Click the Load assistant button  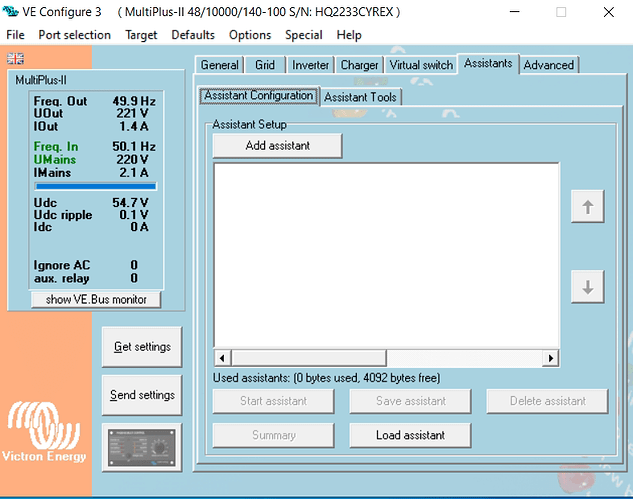tap(410, 435)
